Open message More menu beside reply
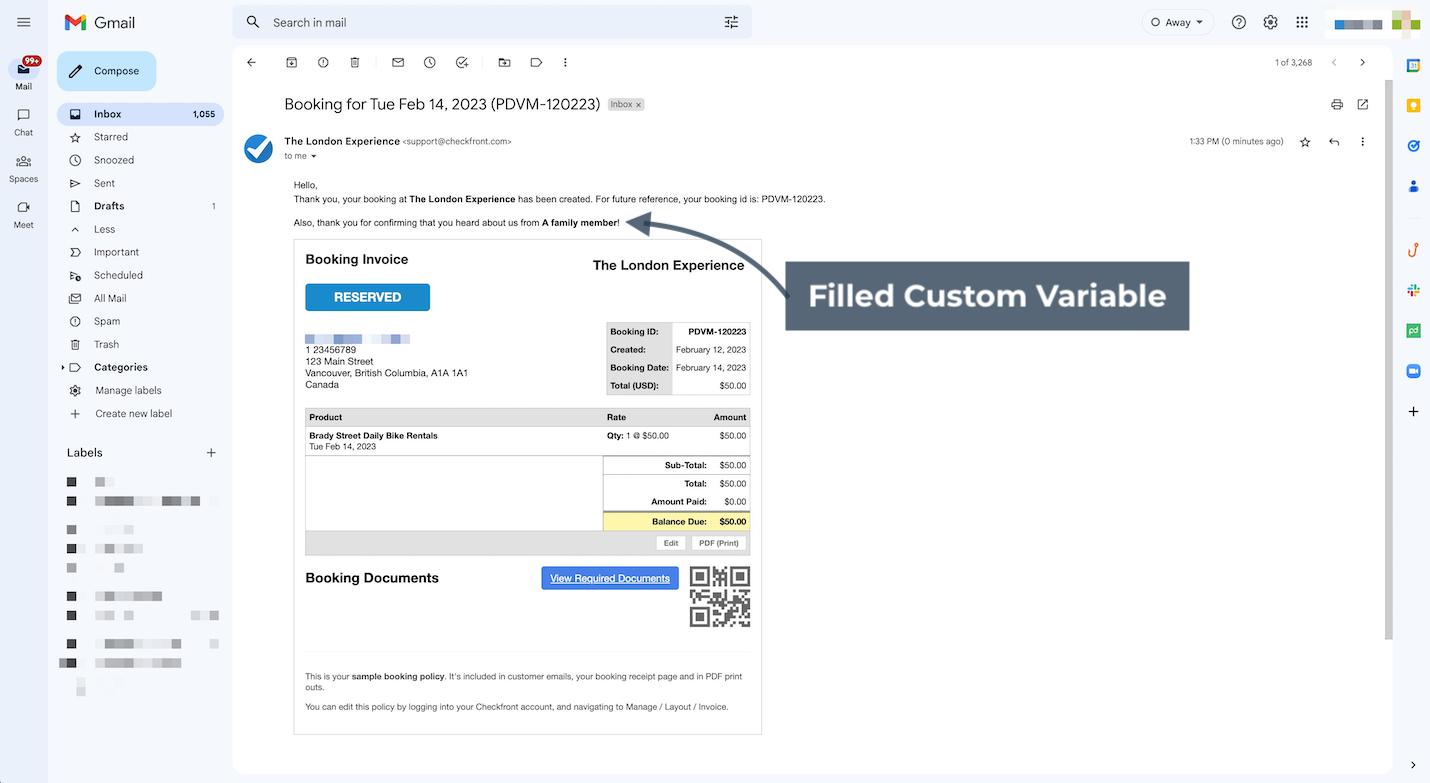 click(1362, 142)
